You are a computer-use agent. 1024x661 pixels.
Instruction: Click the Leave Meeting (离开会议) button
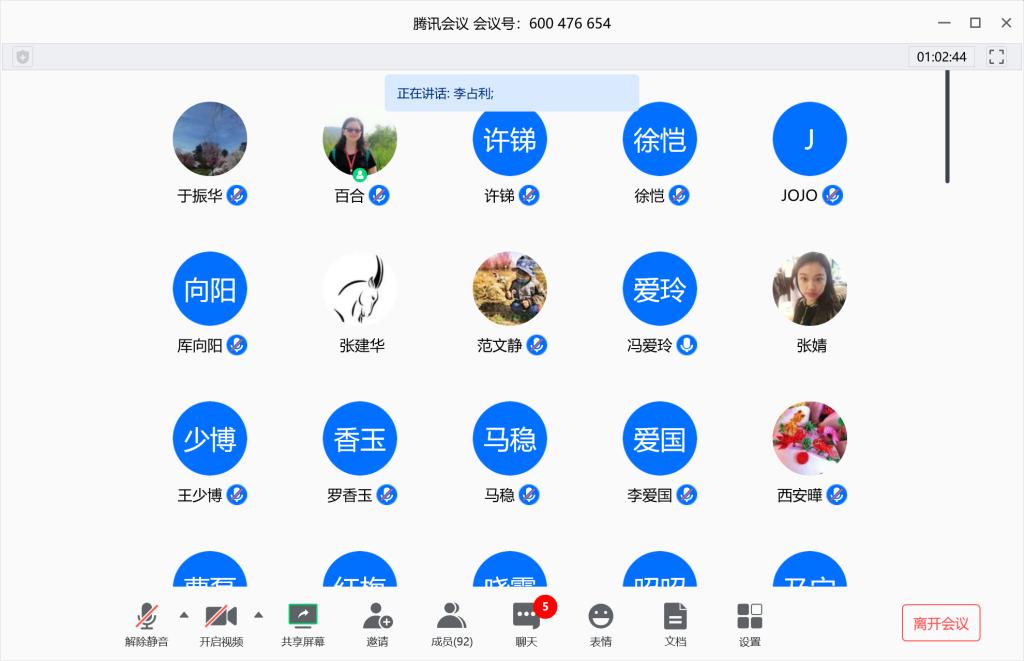coord(940,623)
